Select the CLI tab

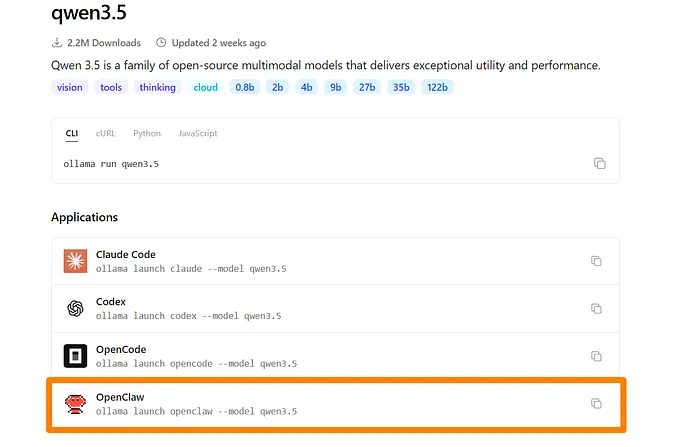pos(72,133)
